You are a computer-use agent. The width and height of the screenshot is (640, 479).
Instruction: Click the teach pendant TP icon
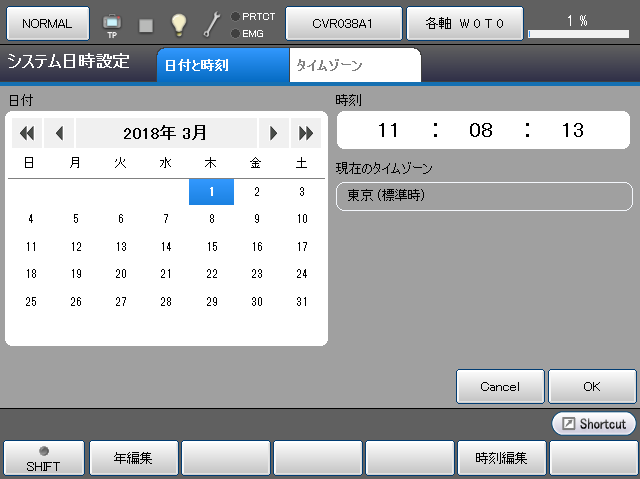[x=111, y=23]
